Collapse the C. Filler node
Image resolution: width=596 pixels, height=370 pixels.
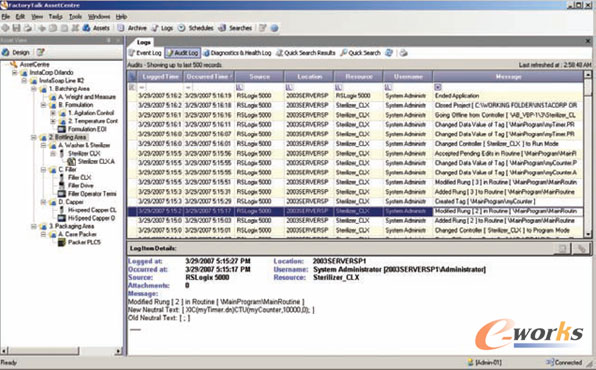tap(43, 170)
